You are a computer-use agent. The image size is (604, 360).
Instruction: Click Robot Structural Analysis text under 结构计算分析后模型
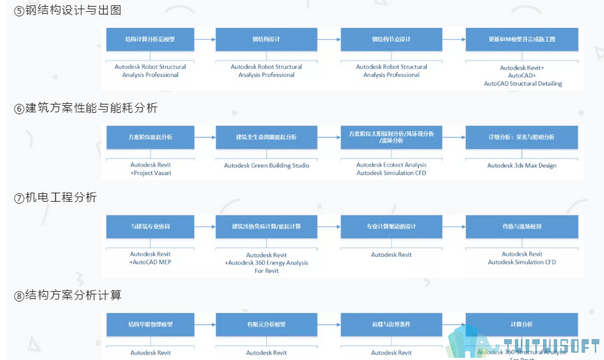pos(150,71)
